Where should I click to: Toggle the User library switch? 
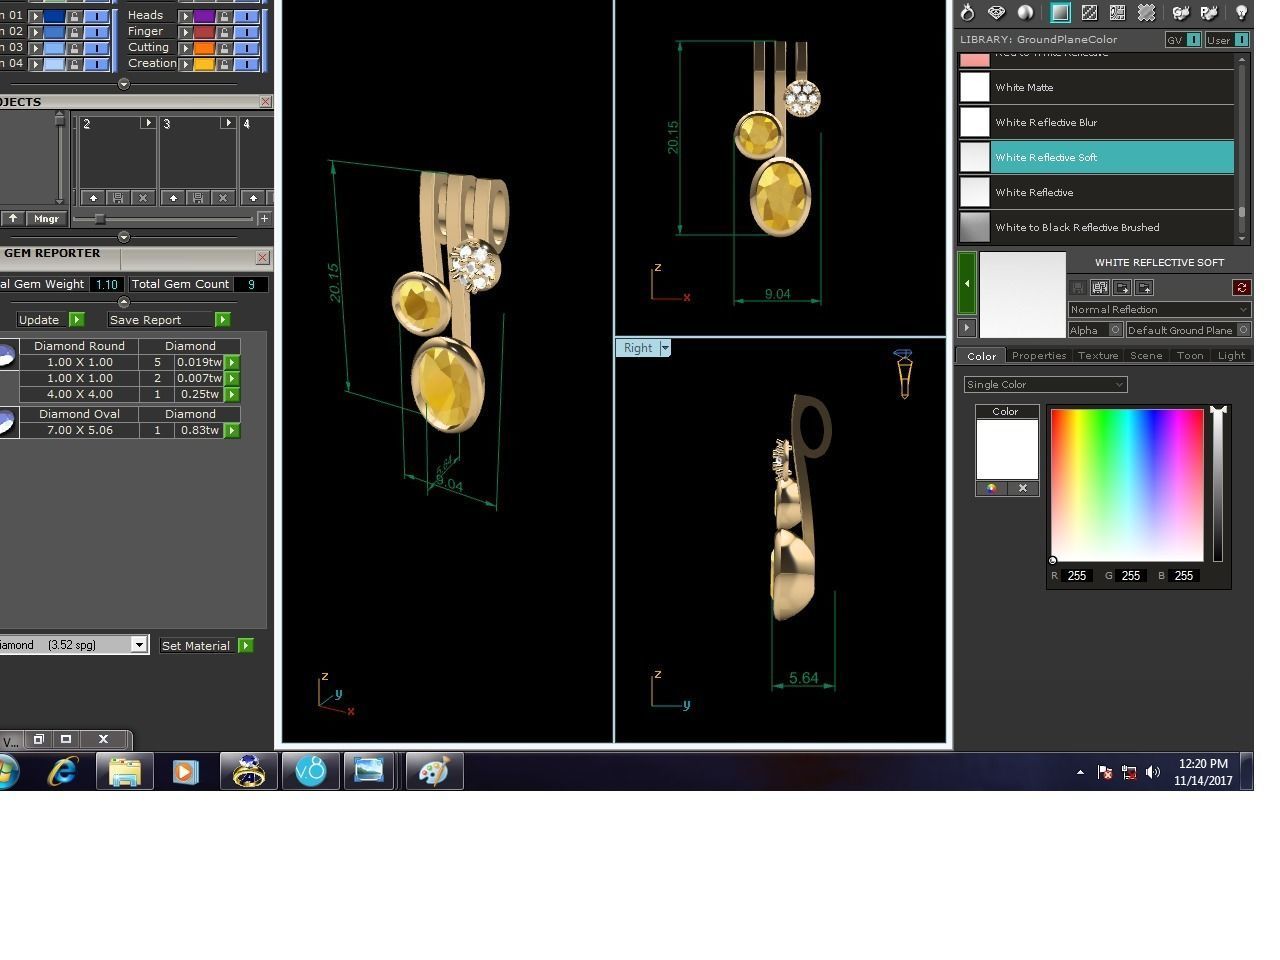click(1241, 40)
